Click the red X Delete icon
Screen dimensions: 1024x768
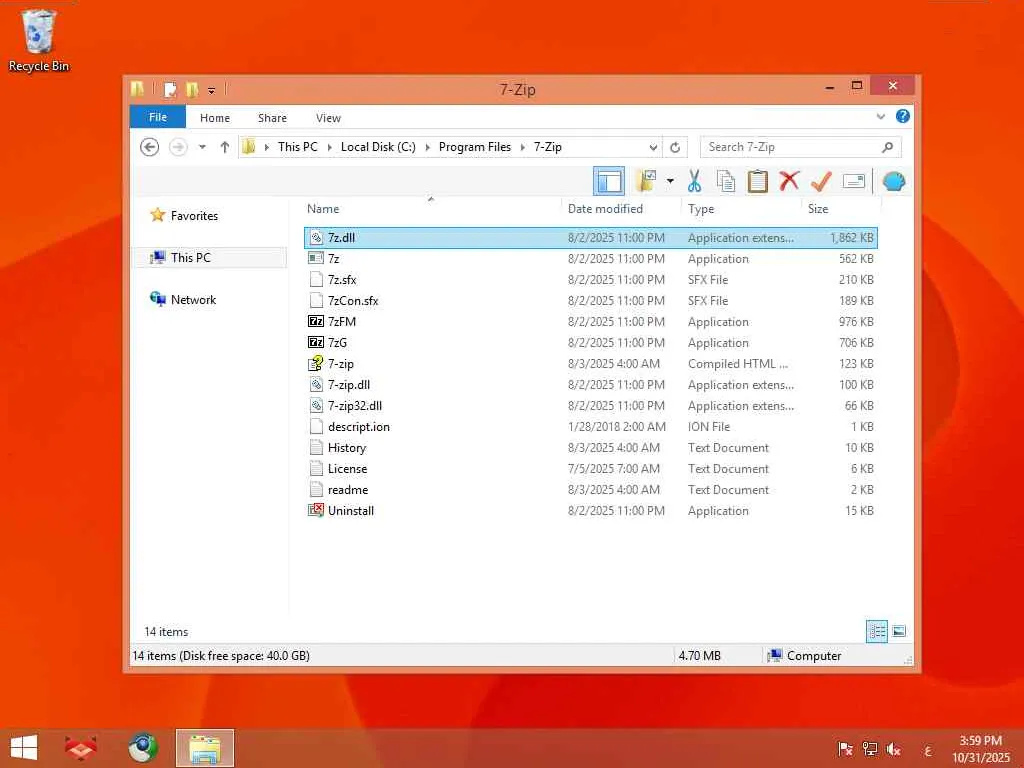pyautogui.click(x=789, y=181)
